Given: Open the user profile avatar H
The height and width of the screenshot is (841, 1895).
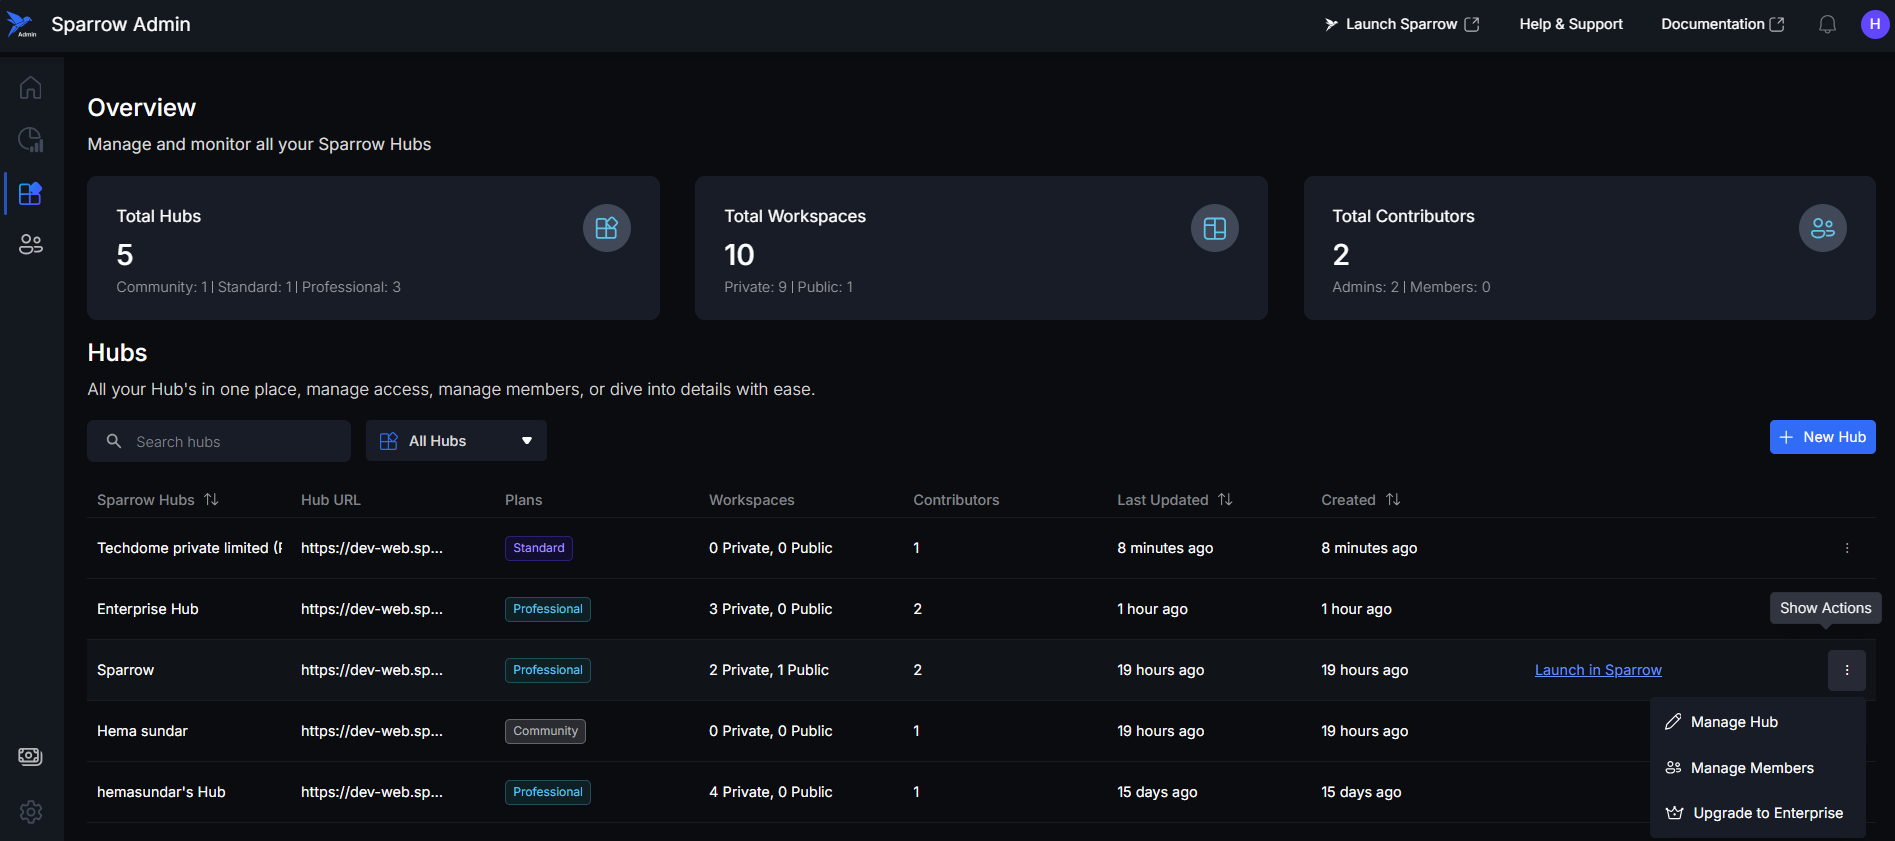Looking at the screenshot, I should coord(1874,24).
